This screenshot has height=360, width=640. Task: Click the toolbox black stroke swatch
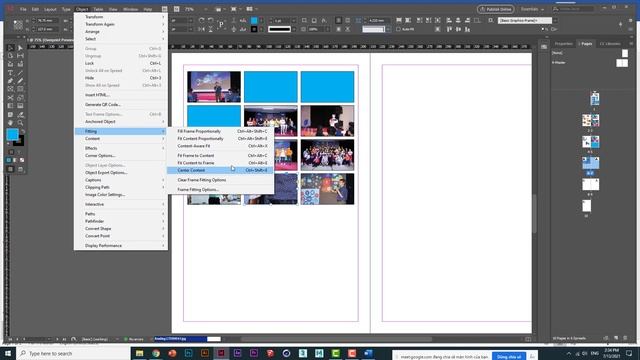[19, 141]
